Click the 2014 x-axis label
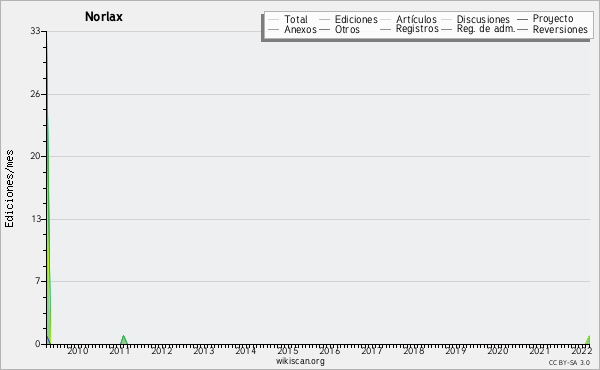 point(246,350)
